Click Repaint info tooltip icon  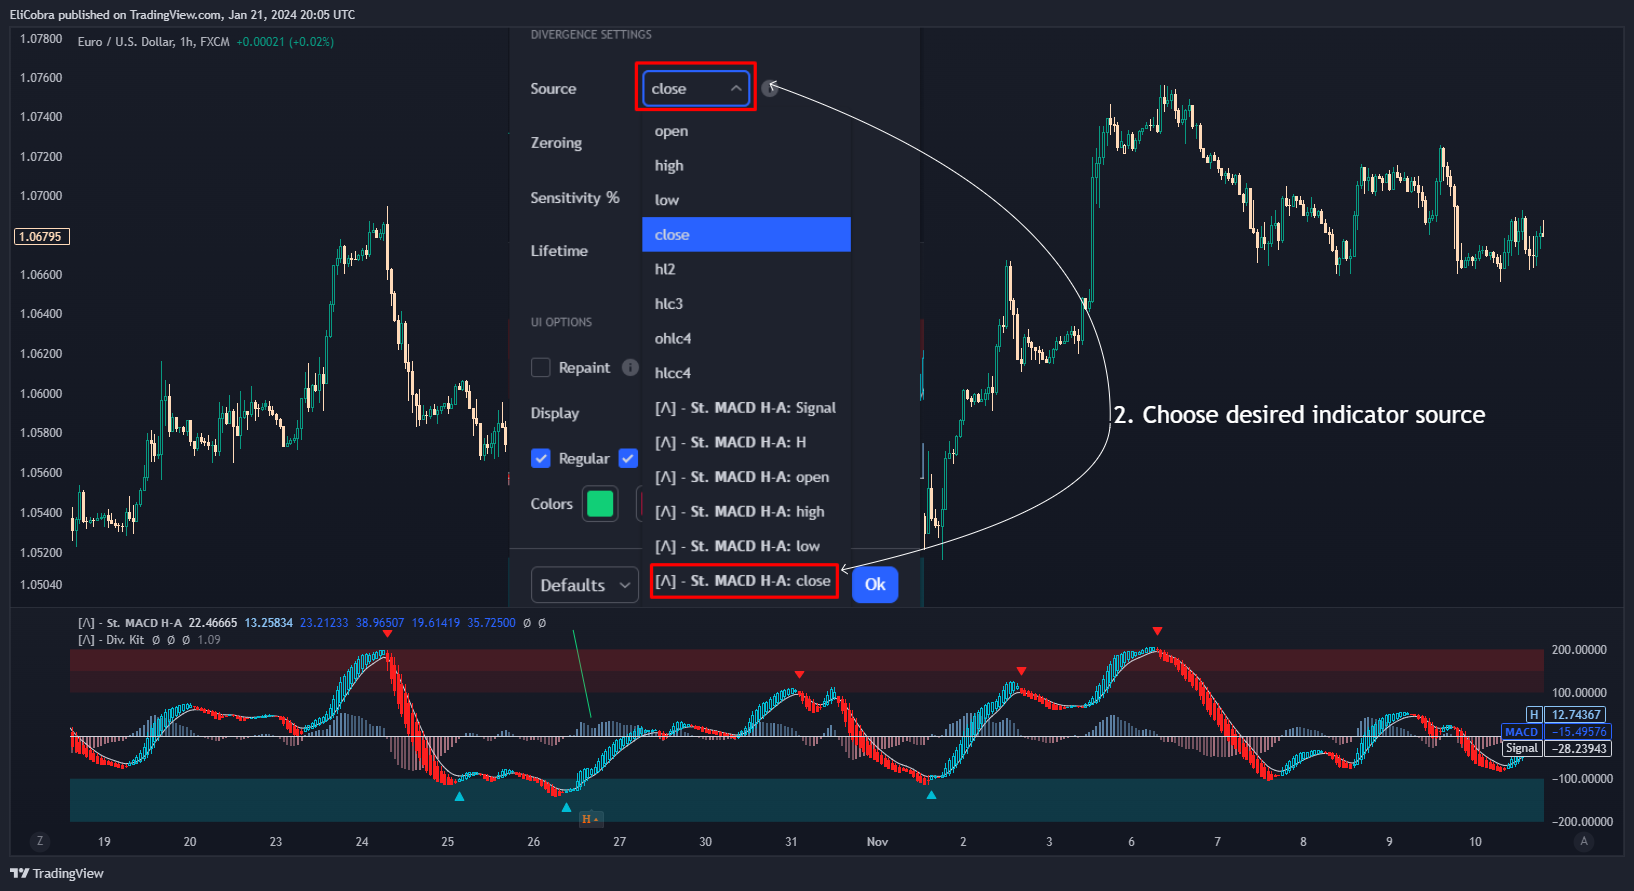tap(630, 367)
